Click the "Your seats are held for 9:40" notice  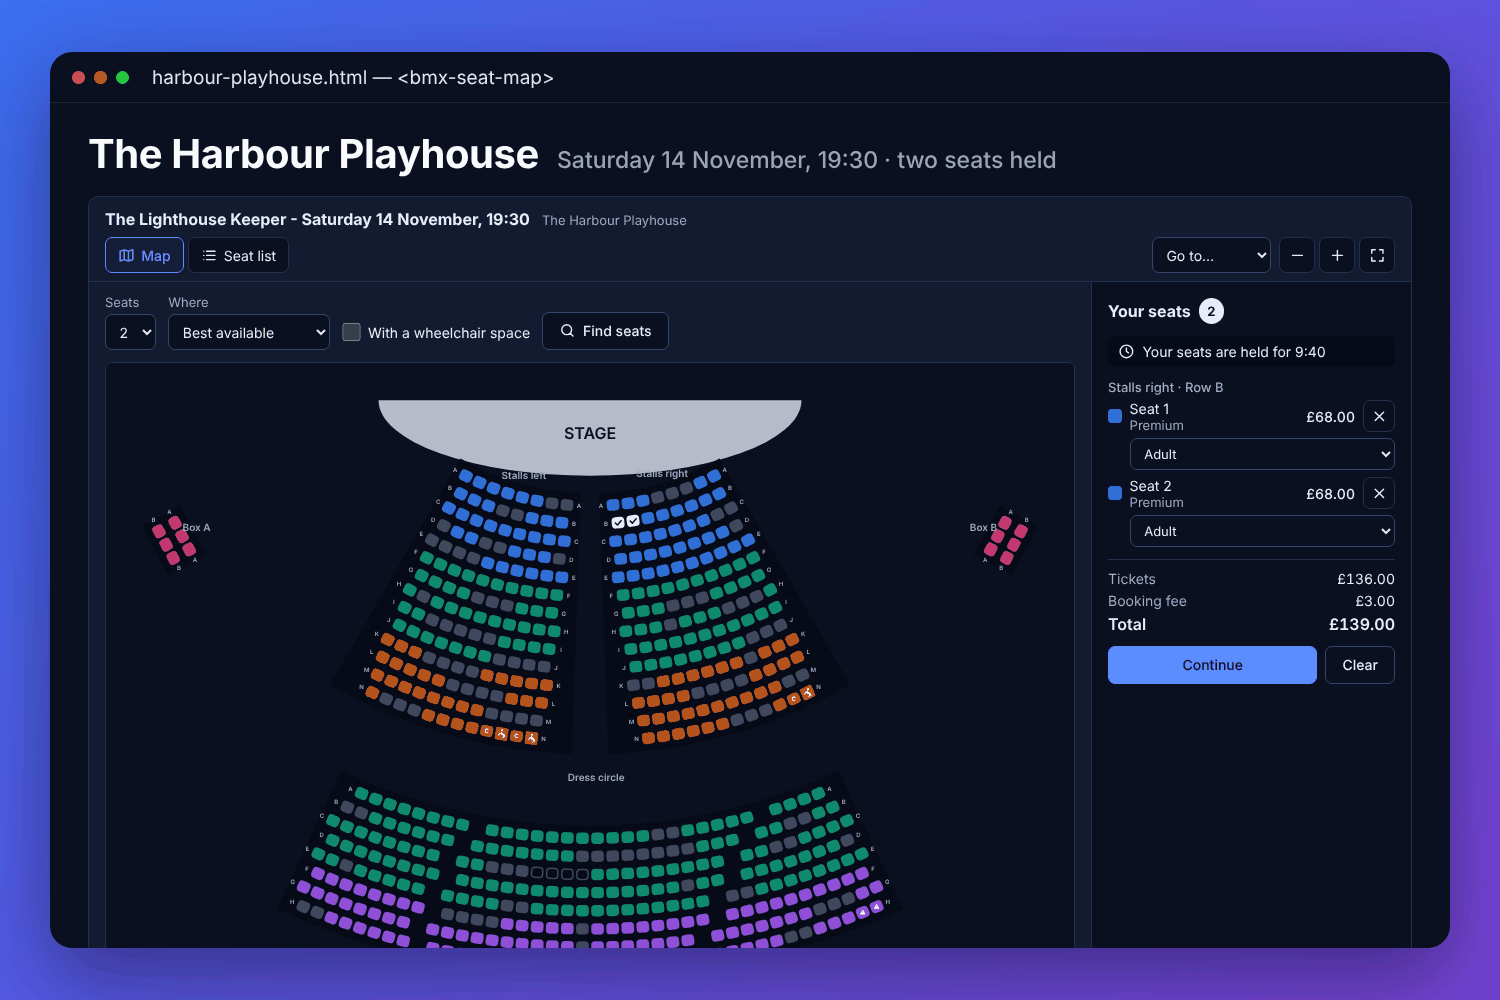tap(1251, 352)
